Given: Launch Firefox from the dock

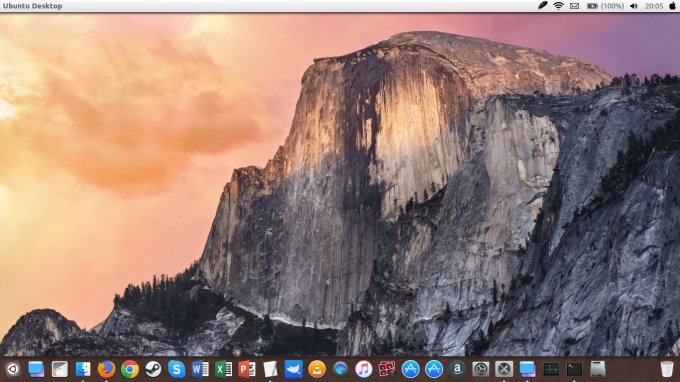Looking at the screenshot, I should click(106, 369).
